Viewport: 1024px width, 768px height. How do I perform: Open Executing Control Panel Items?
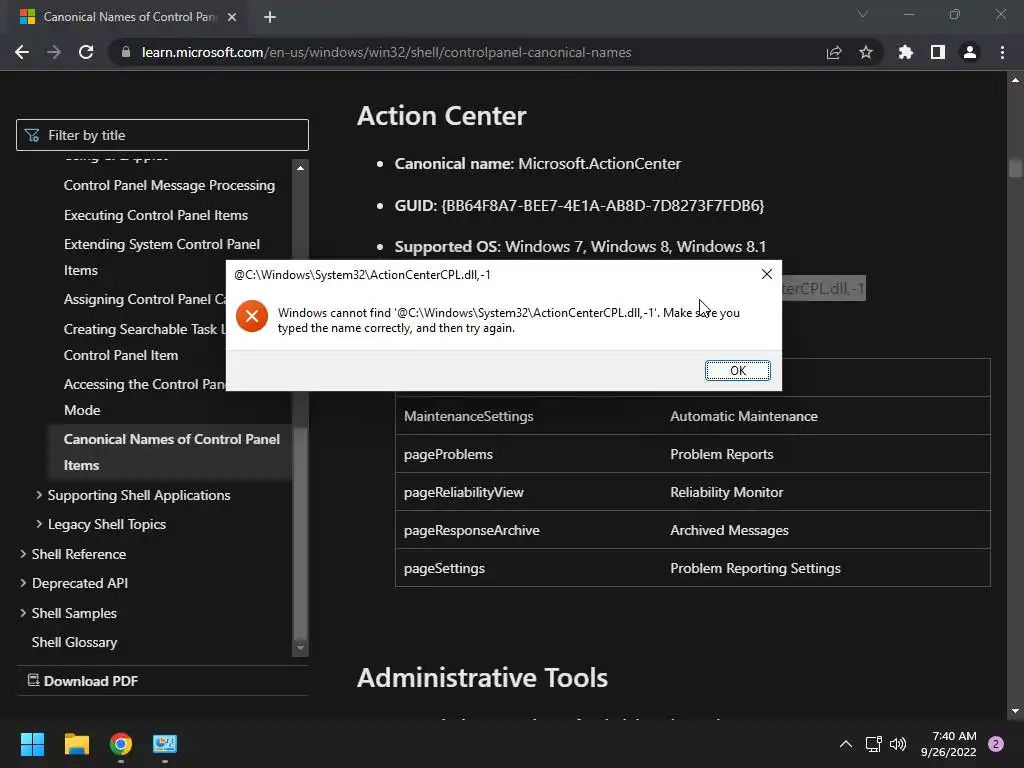click(155, 216)
